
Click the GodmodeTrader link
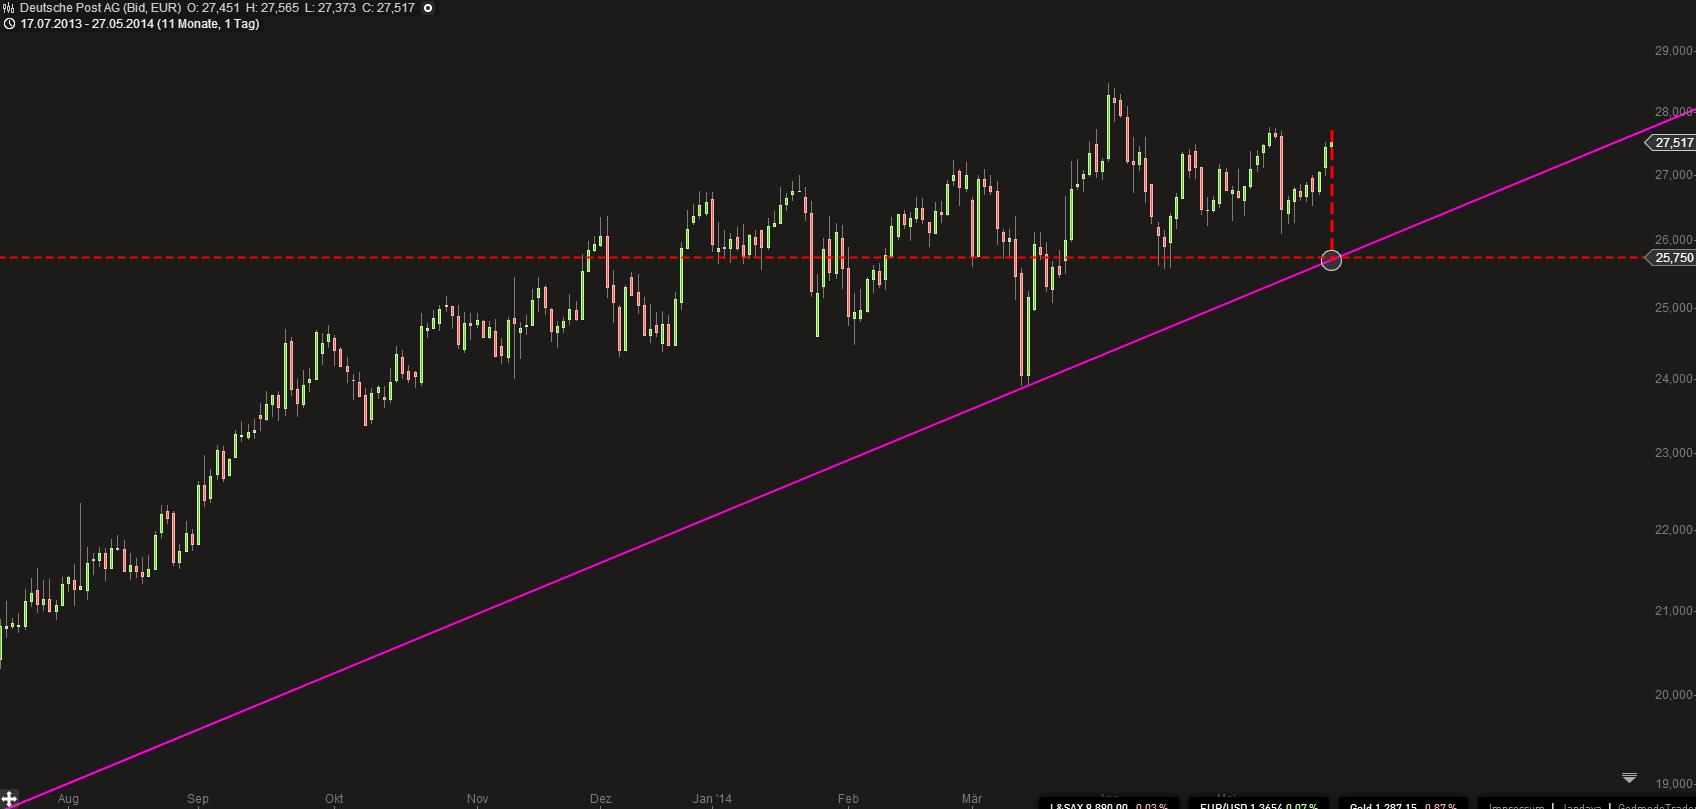click(x=1655, y=805)
